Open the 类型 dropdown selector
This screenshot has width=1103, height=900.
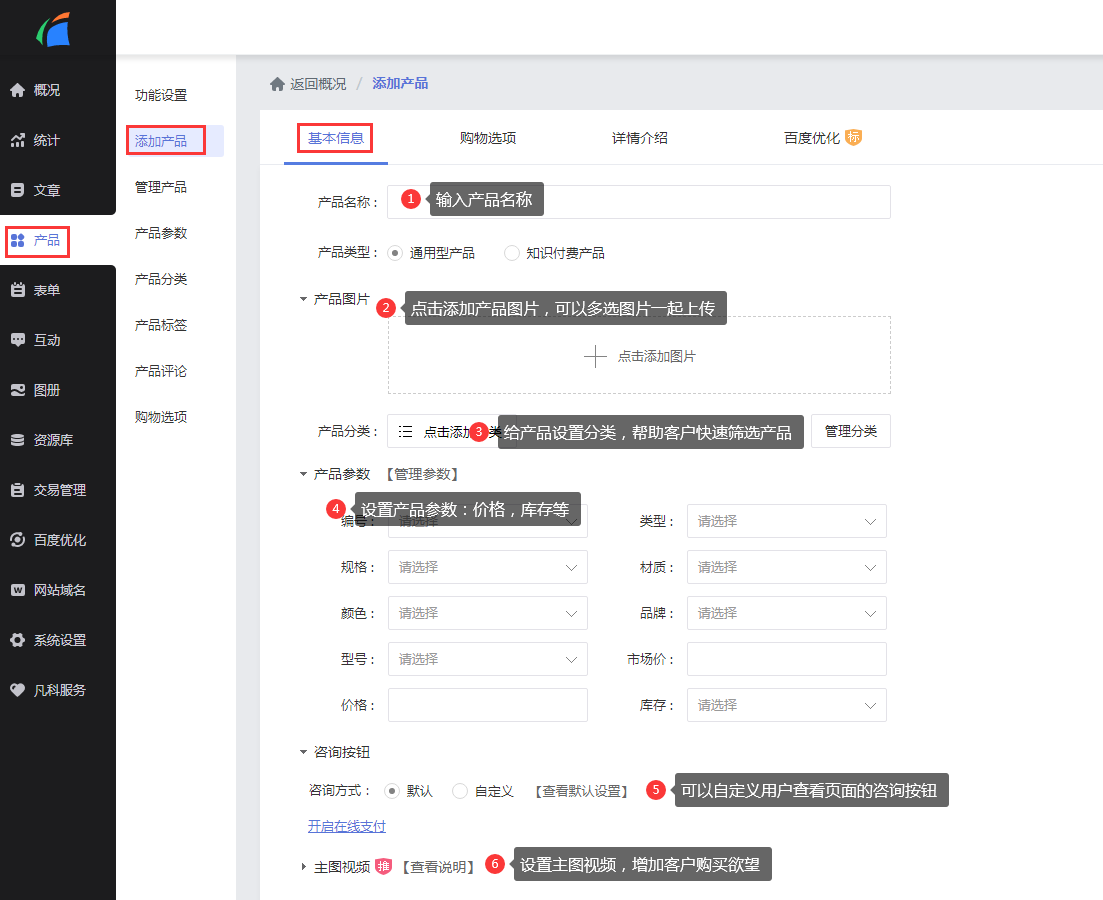point(786,521)
